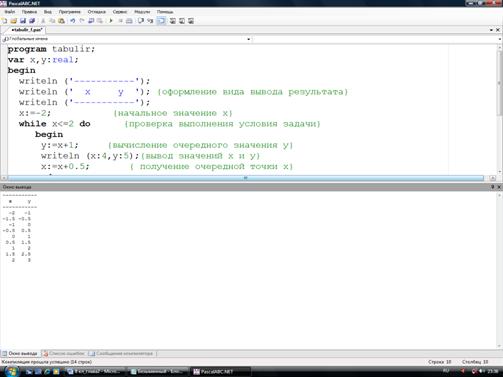Click the Print toolbar icon

tap(129, 21)
